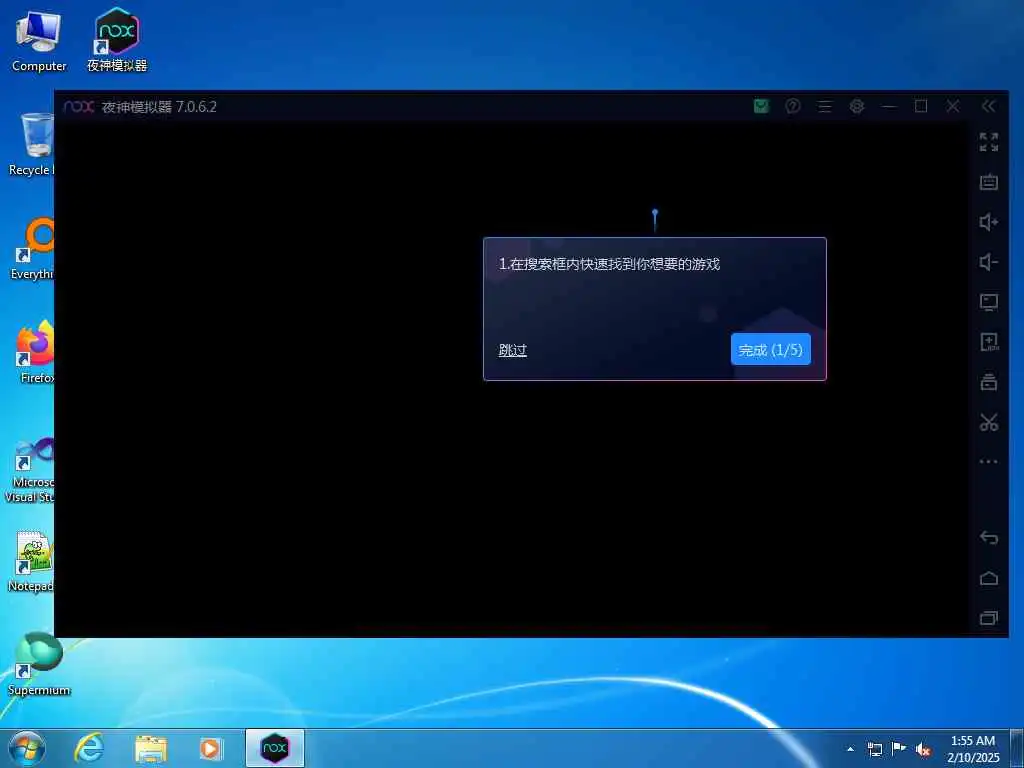Select the Recycle Bin desktop icon
The width and height of the screenshot is (1024, 768).
[31, 144]
